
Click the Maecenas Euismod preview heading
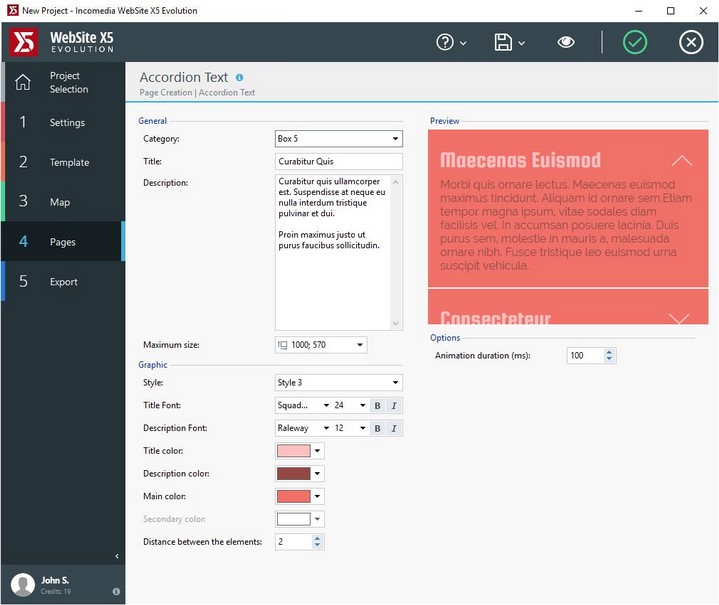click(x=520, y=160)
